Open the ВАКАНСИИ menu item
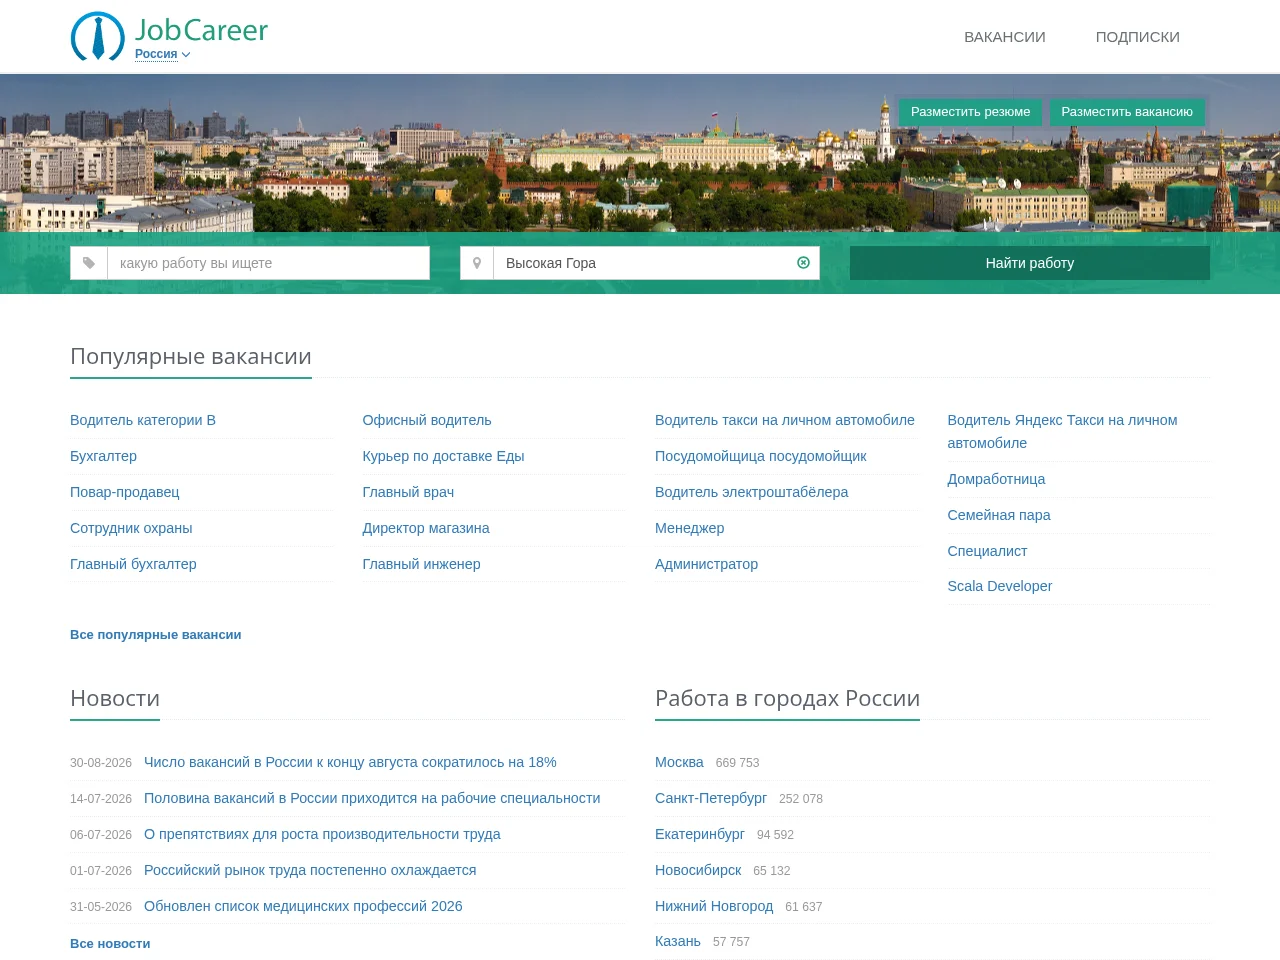 [x=1005, y=37]
